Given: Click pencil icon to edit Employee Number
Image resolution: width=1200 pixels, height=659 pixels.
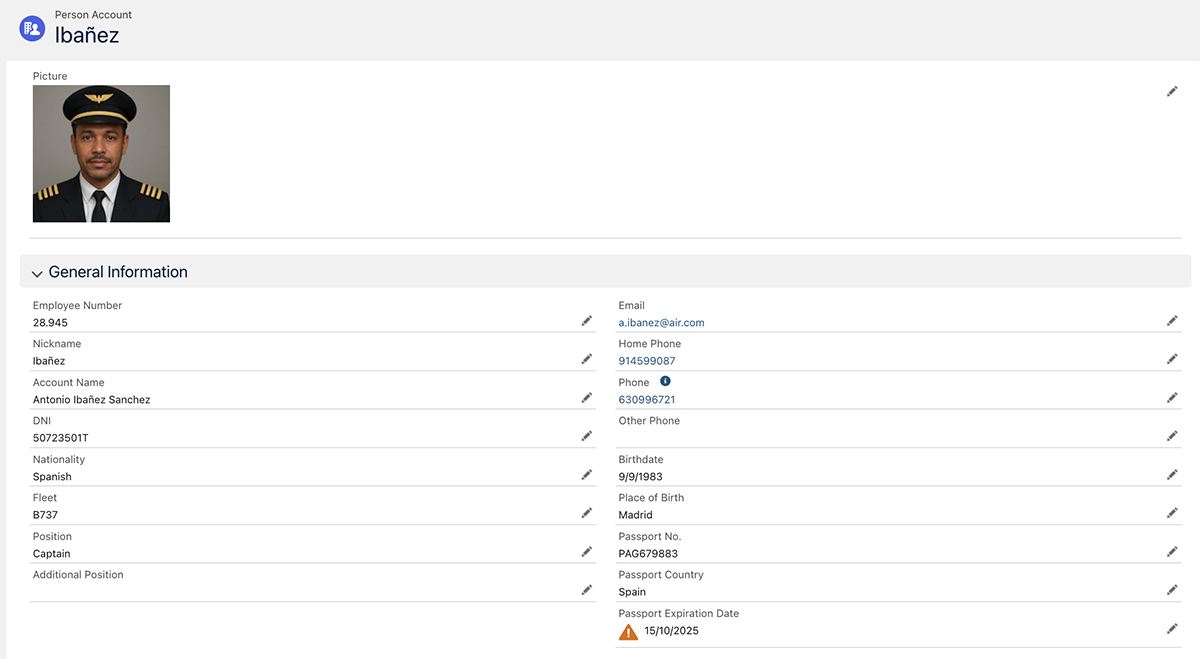Looking at the screenshot, I should (x=587, y=321).
